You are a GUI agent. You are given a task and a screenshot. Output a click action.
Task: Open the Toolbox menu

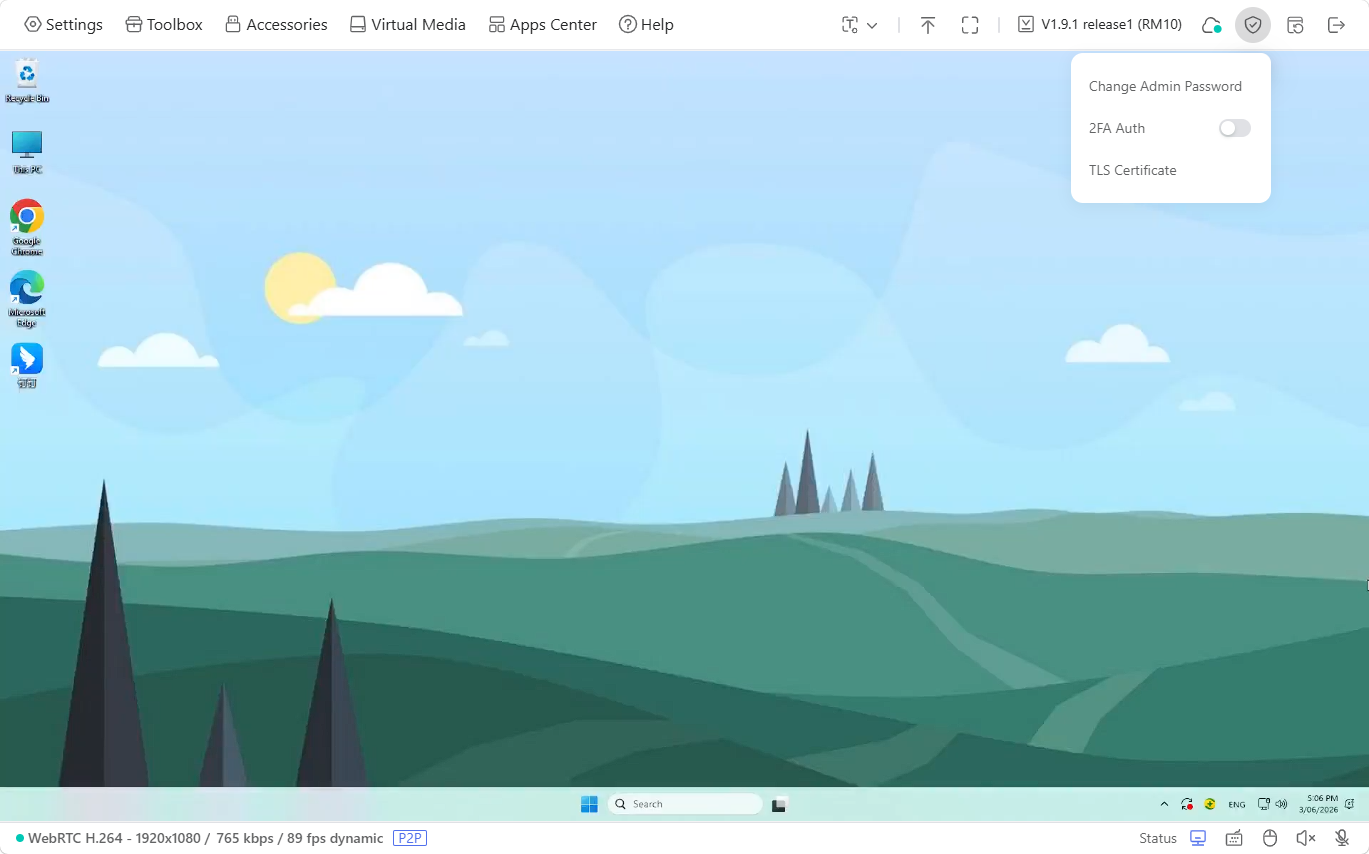click(x=164, y=25)
